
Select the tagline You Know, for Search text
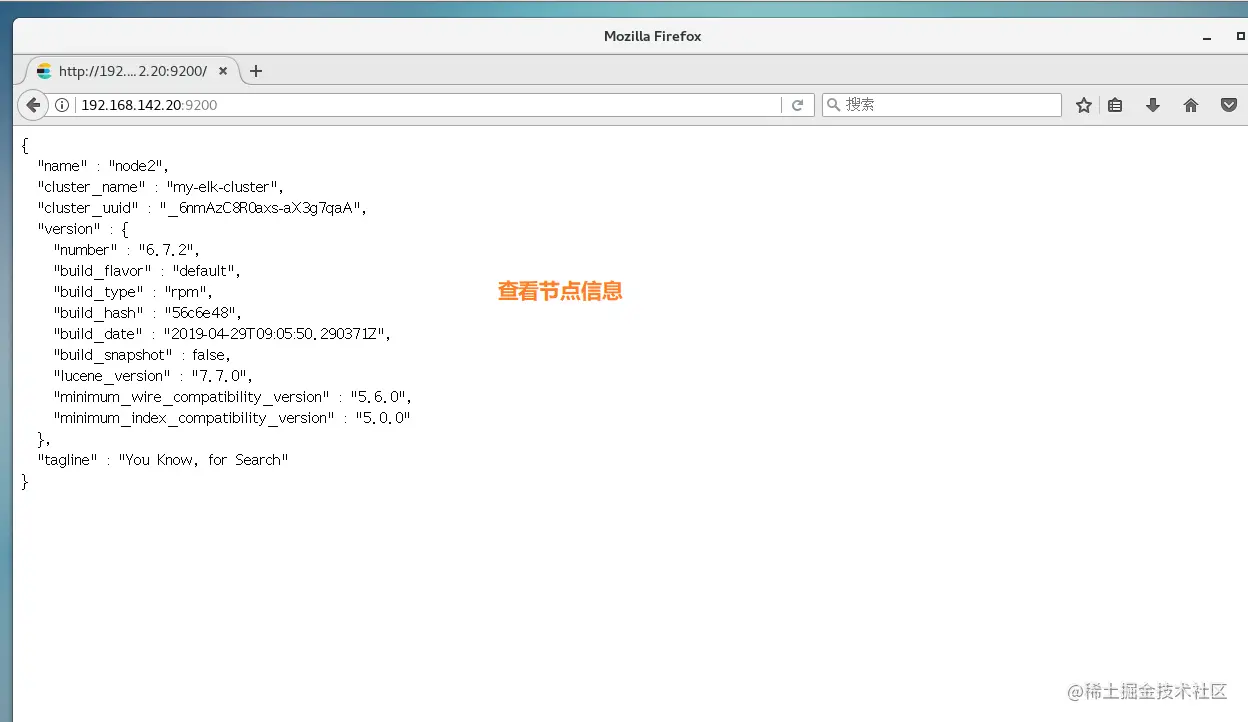[x=203, y=459]
